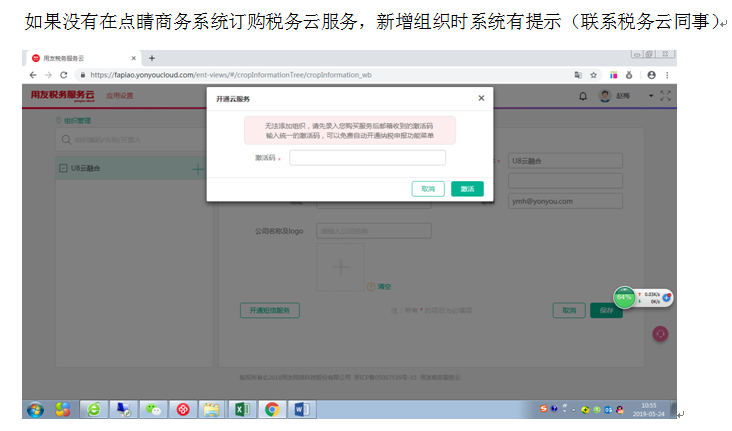This screenshot has width=732, height=431.
Task: Click the address bar URL
Action: pos(231,75)
